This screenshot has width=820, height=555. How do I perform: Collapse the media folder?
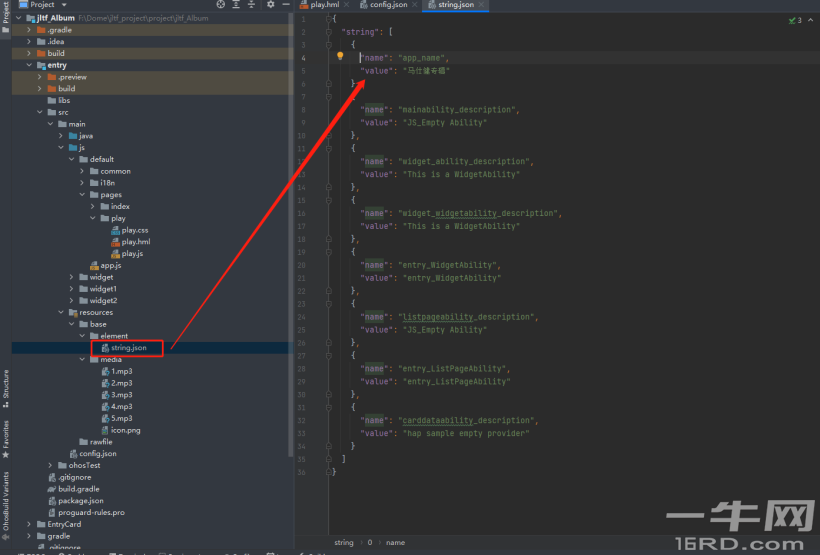(x=82, y=359)
